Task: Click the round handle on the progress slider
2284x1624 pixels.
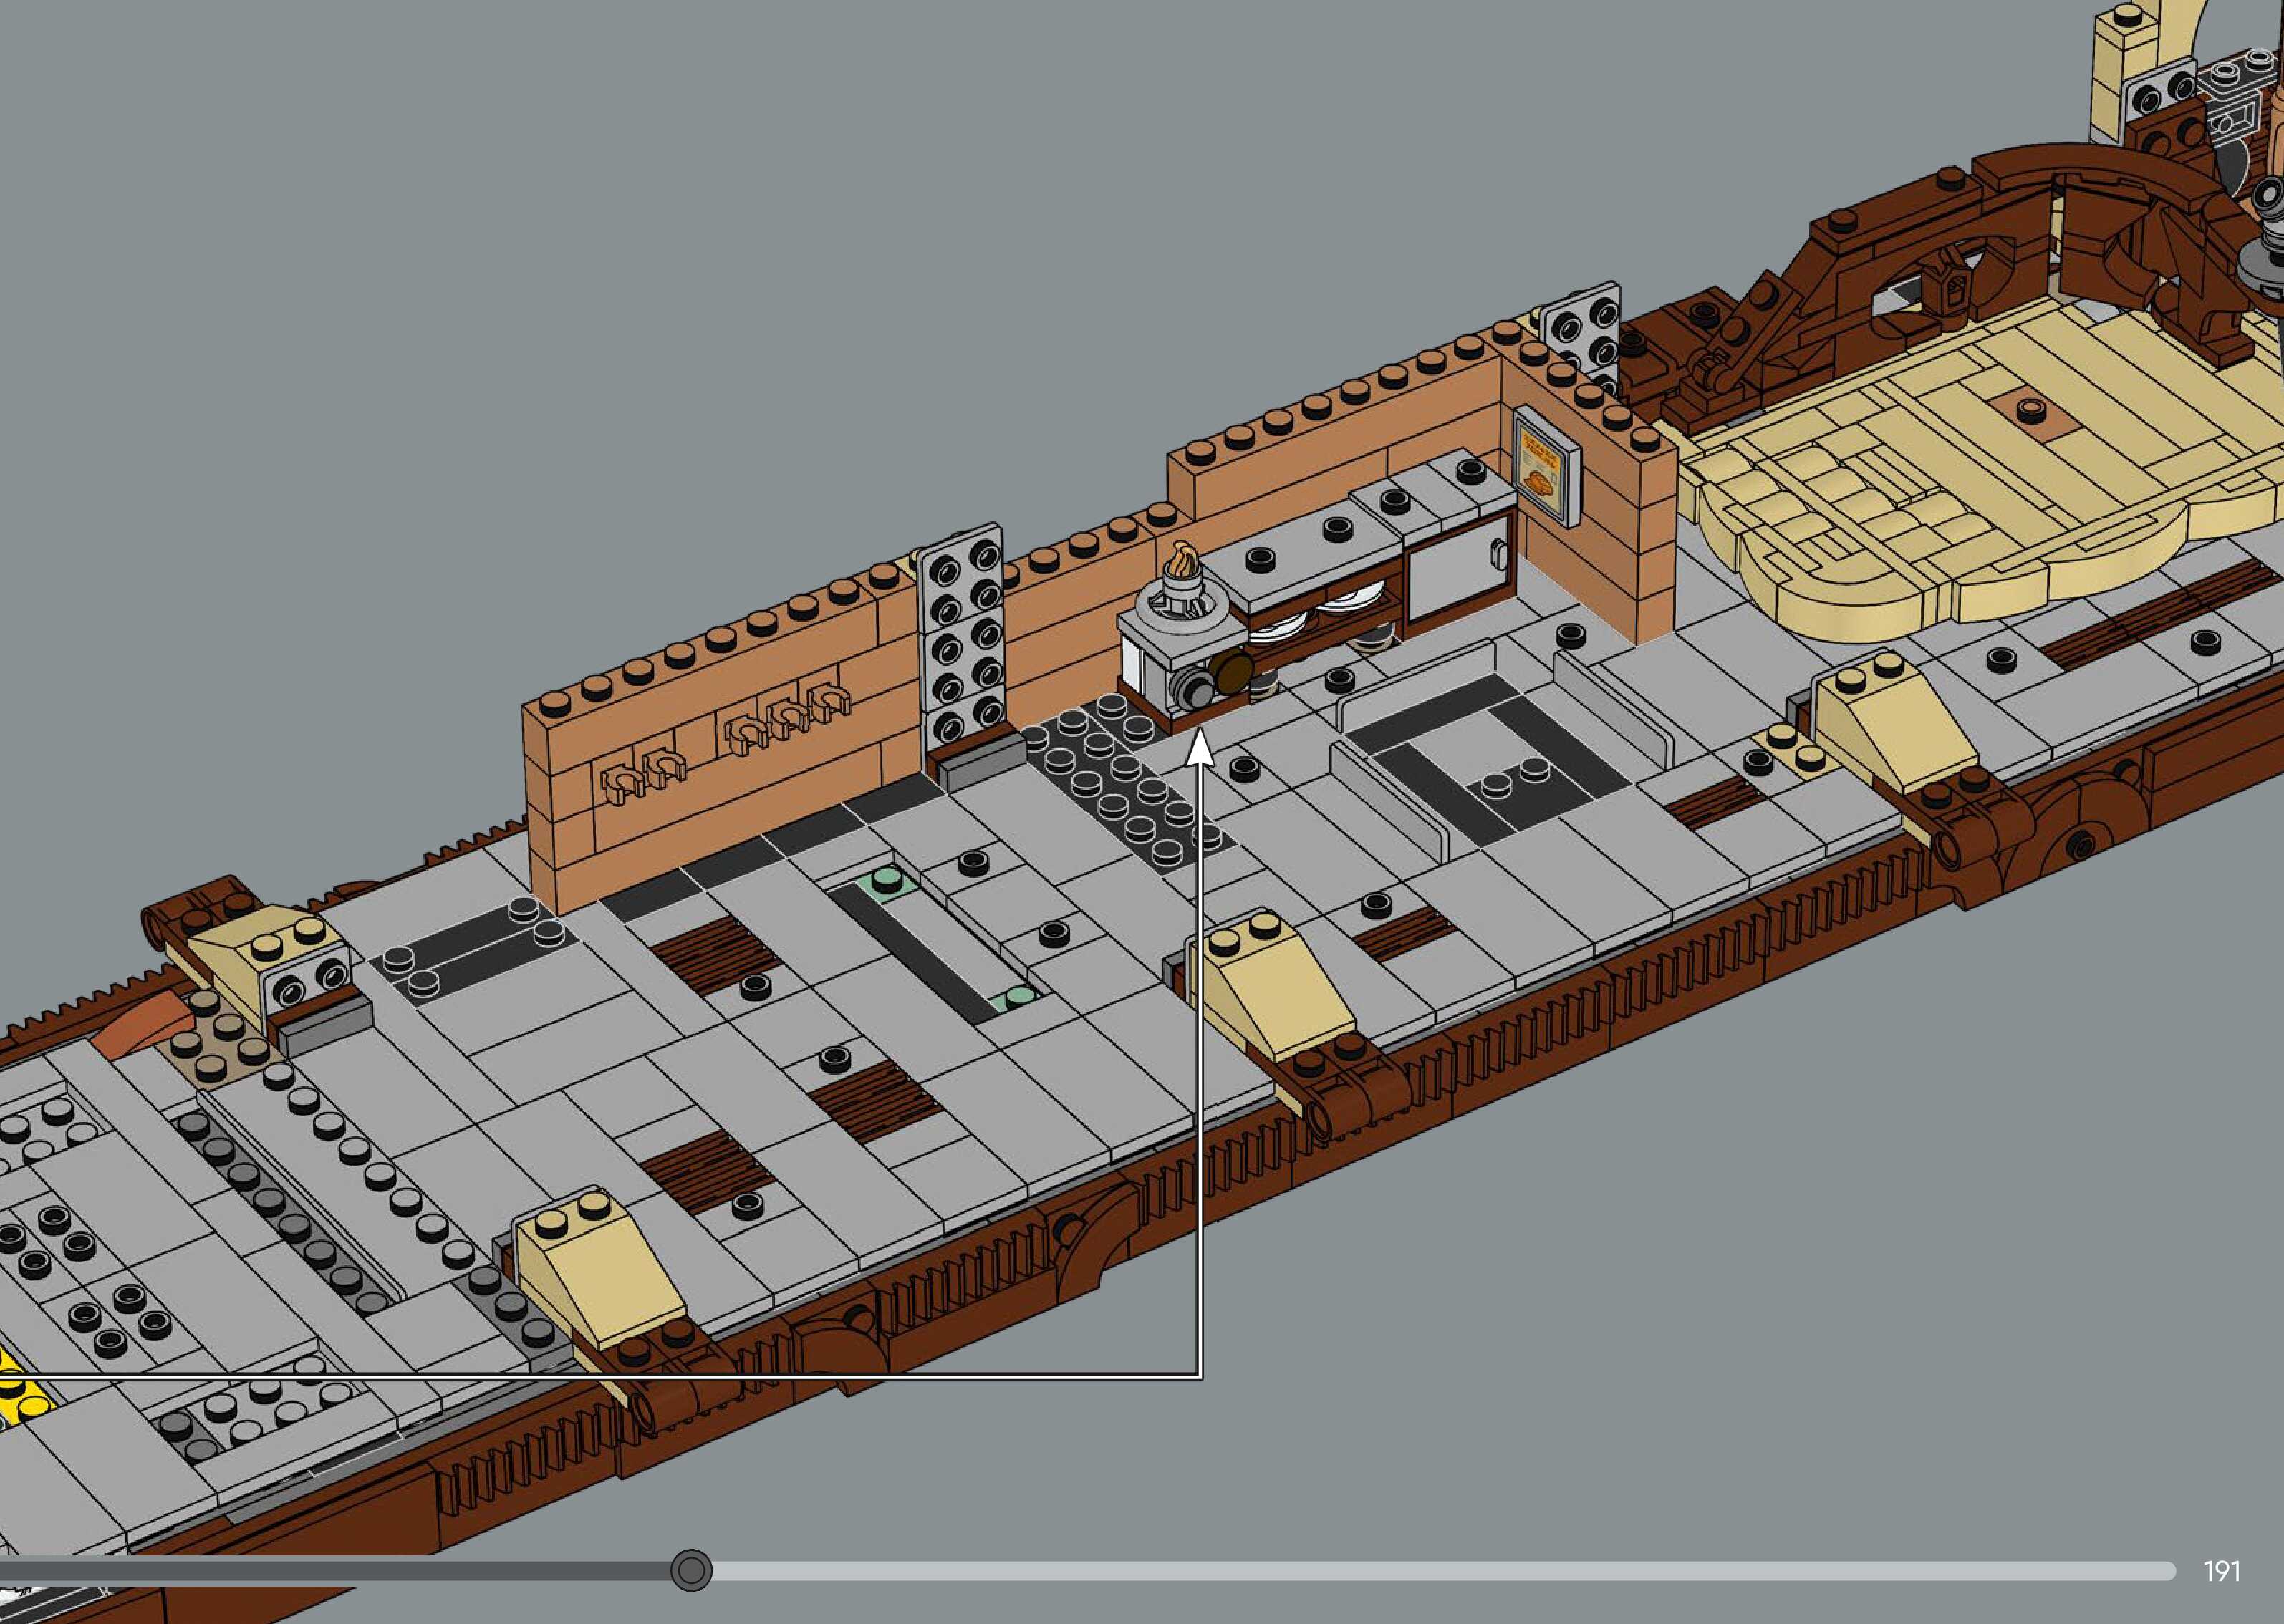Action: 691,1571
